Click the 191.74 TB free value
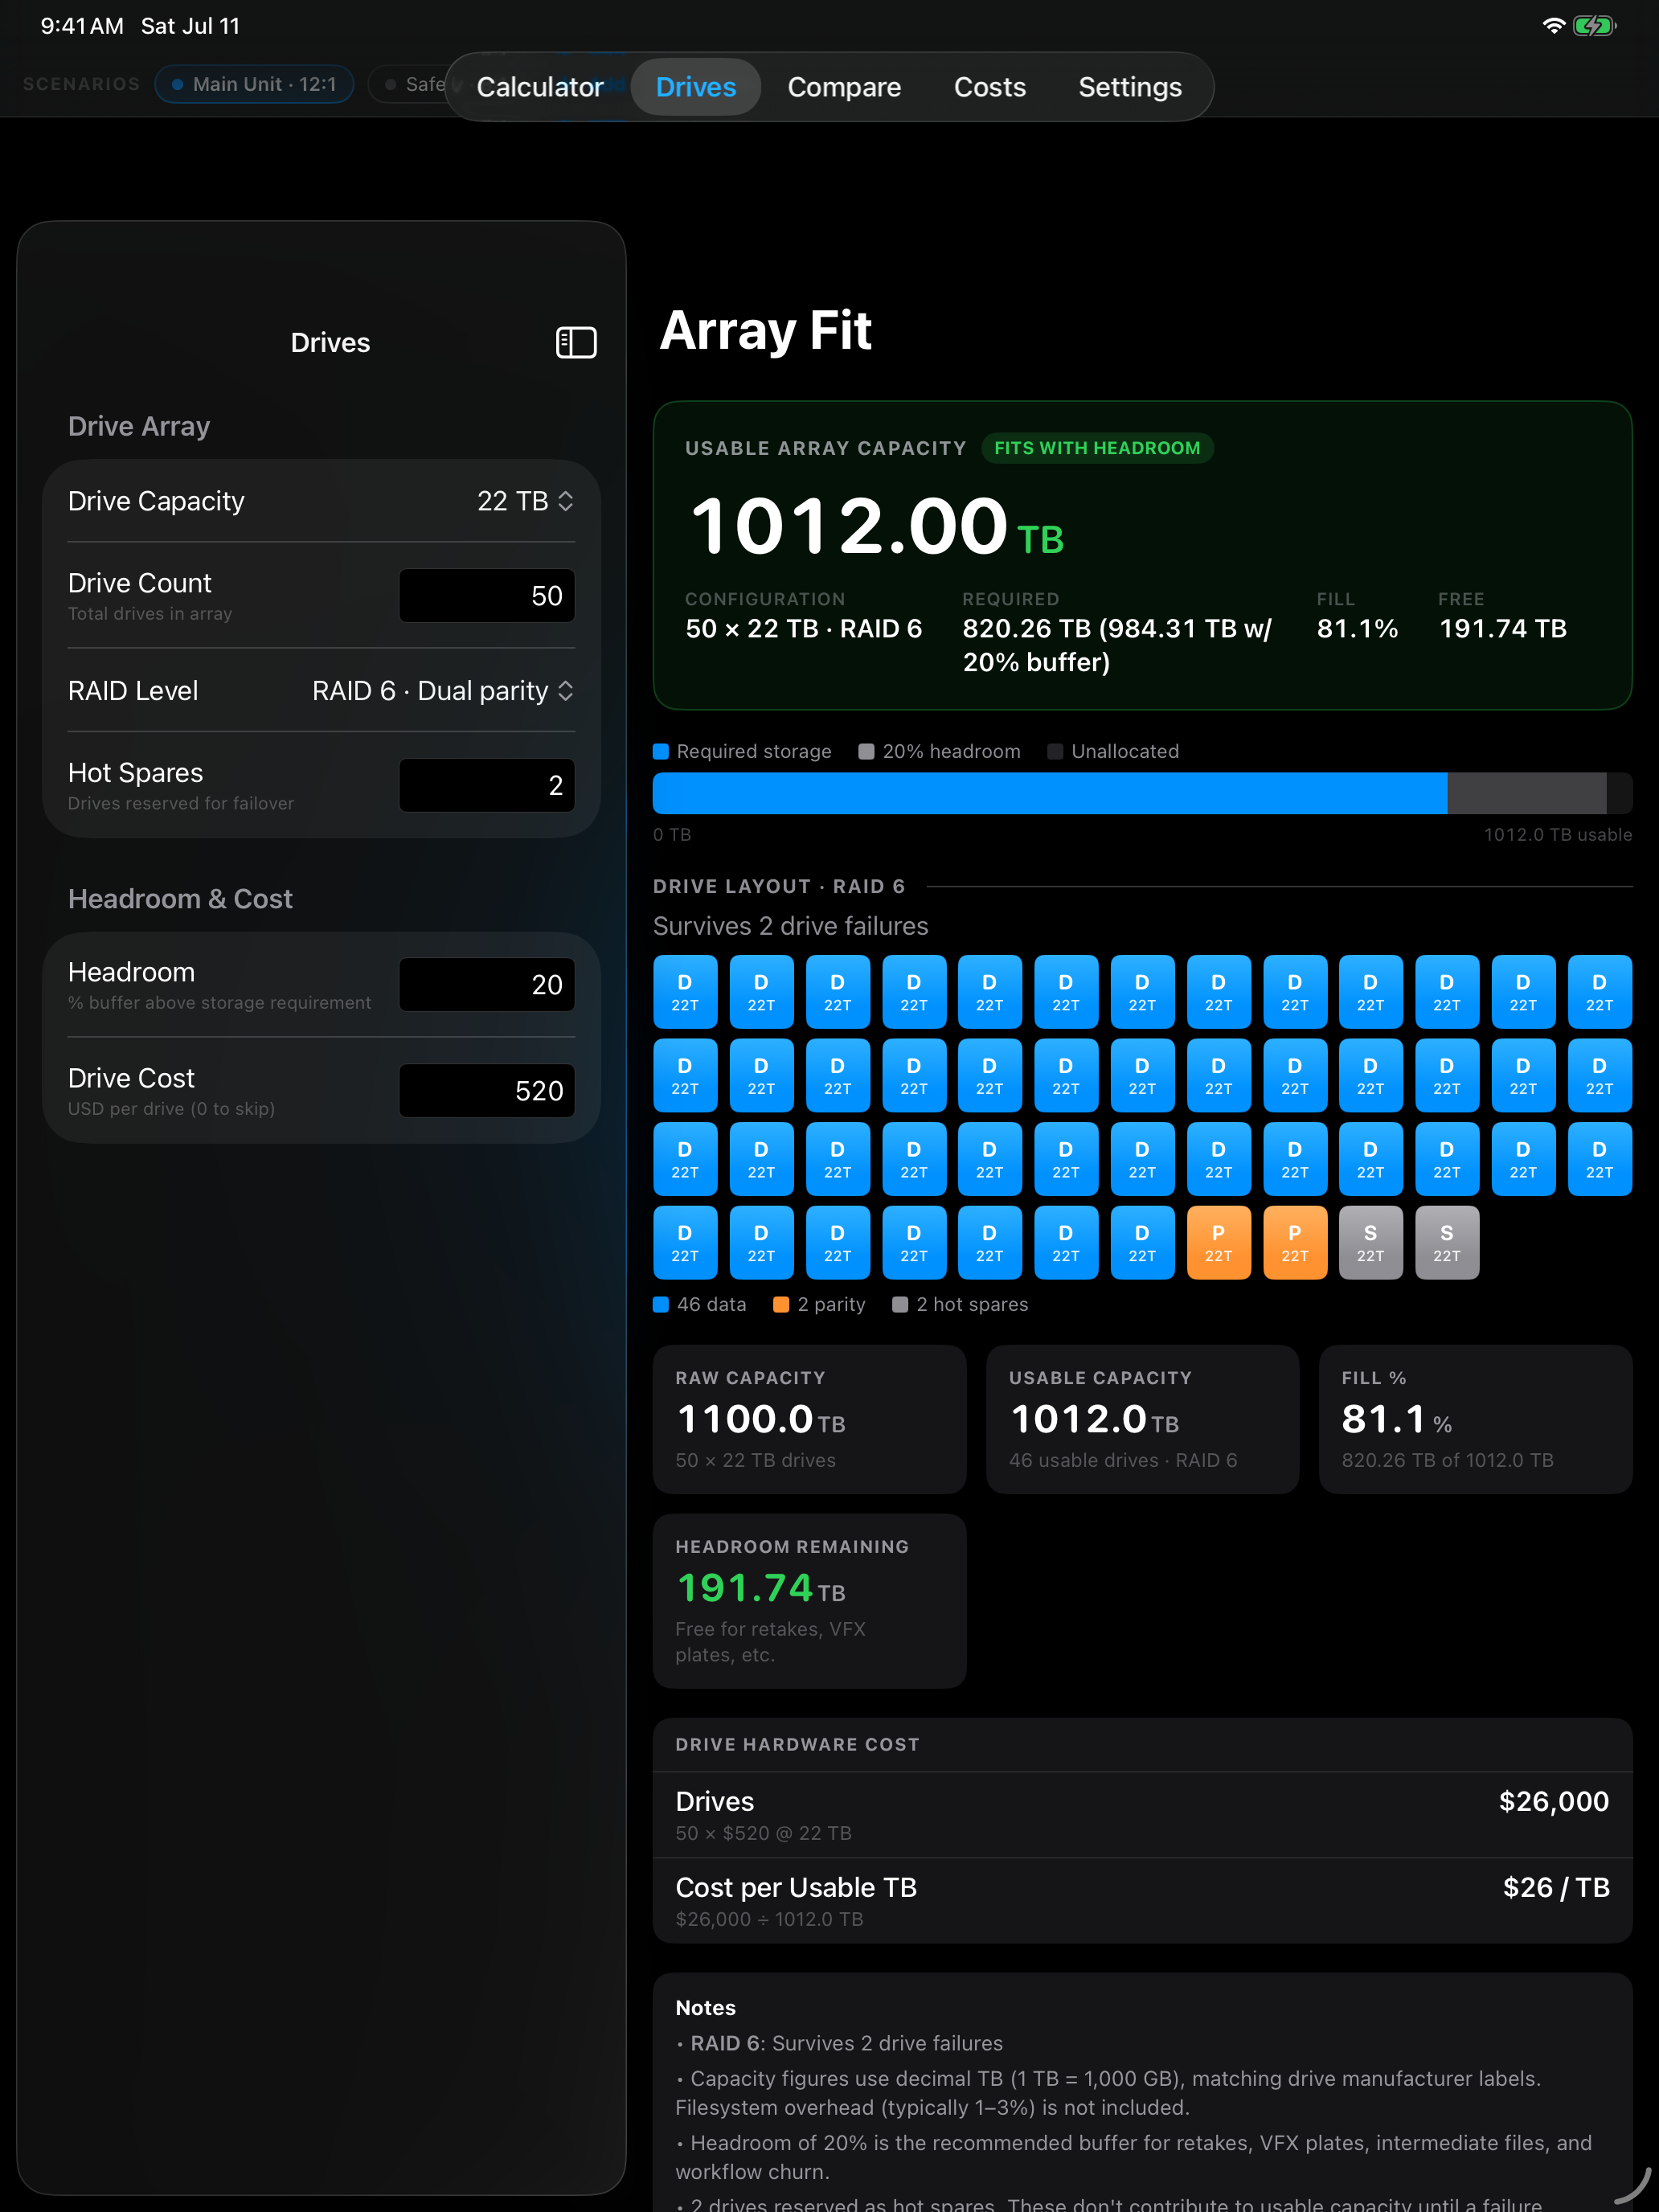 (x=1503, y=629)
